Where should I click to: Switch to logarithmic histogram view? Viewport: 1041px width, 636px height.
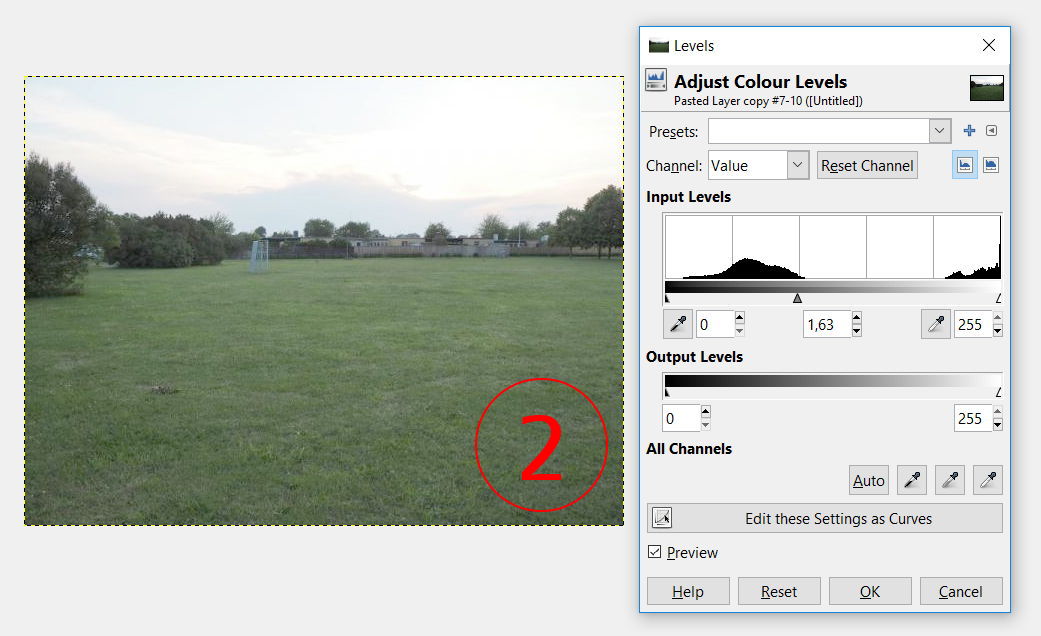click(991, 165)
